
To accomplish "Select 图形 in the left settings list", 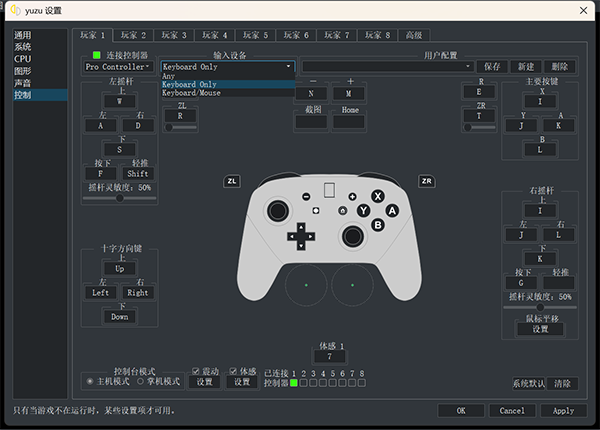I will (23, 71).
